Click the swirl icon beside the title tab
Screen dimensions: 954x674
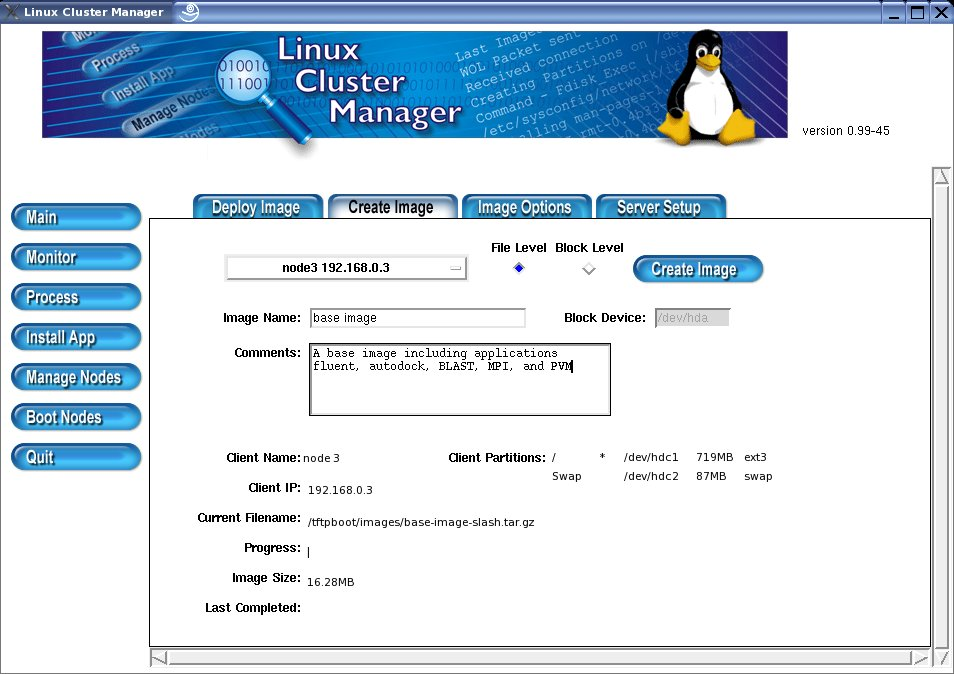(189, 12)
